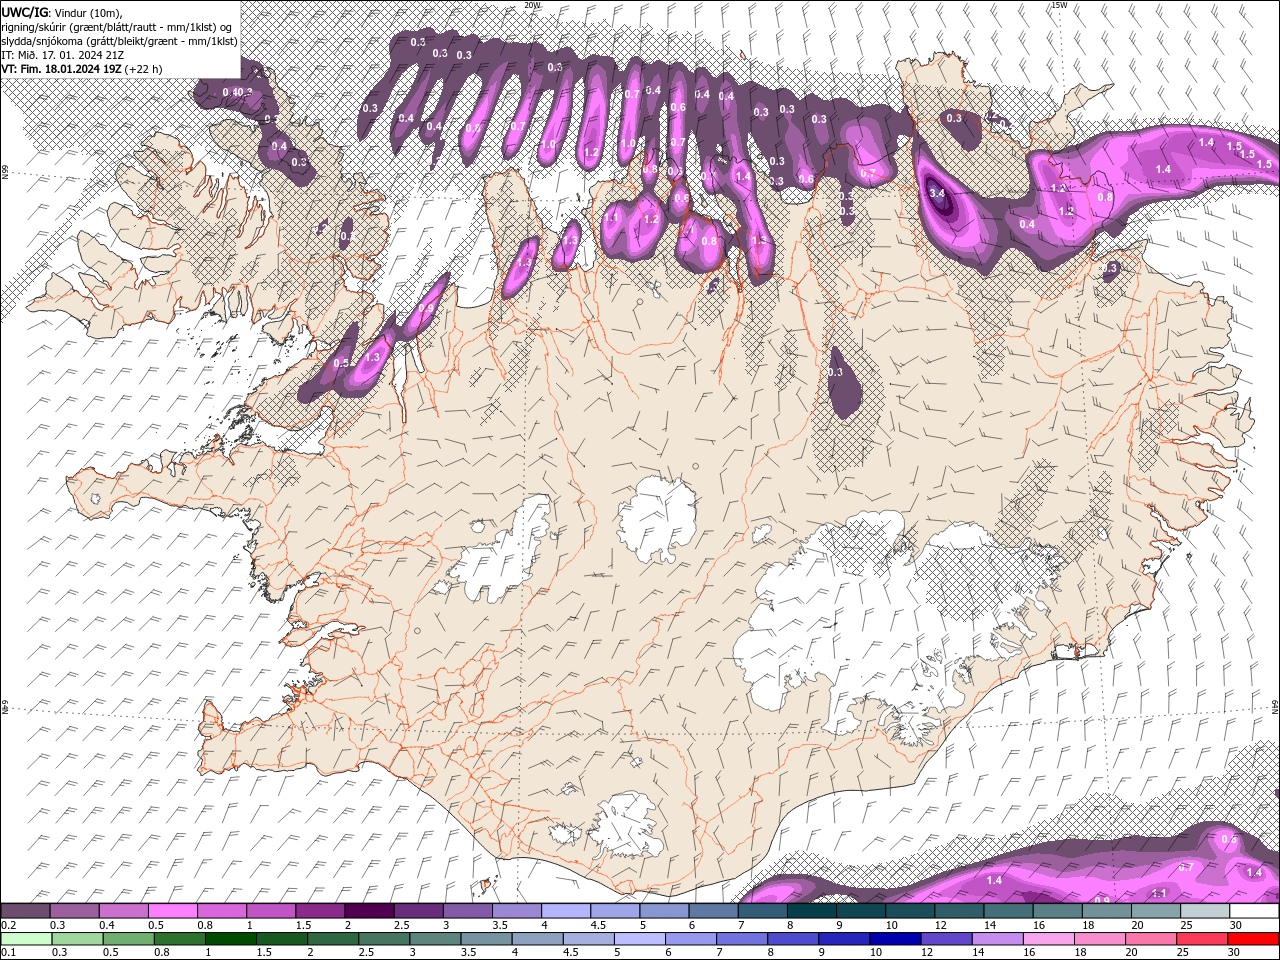
Task: Pick the pale green 0.1 swatch in bottom legend row
Action: tap(26, 939)
